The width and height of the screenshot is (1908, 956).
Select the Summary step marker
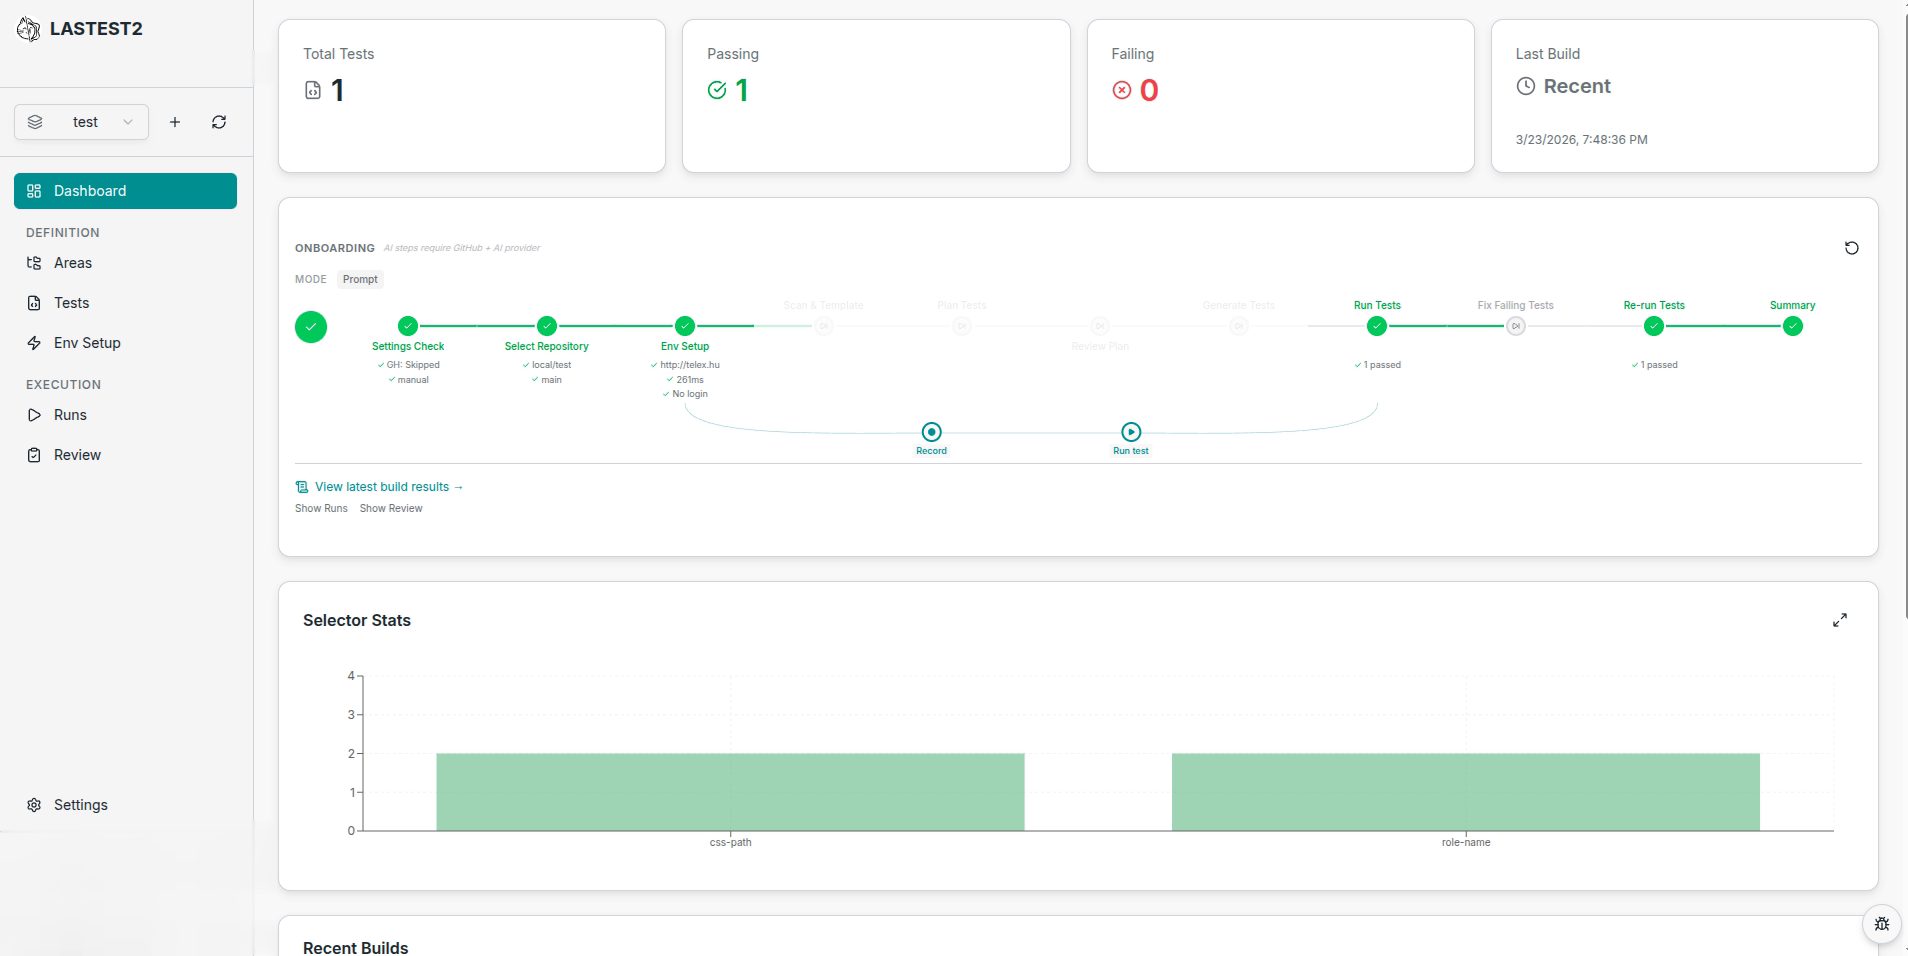tap(1793, 326)
